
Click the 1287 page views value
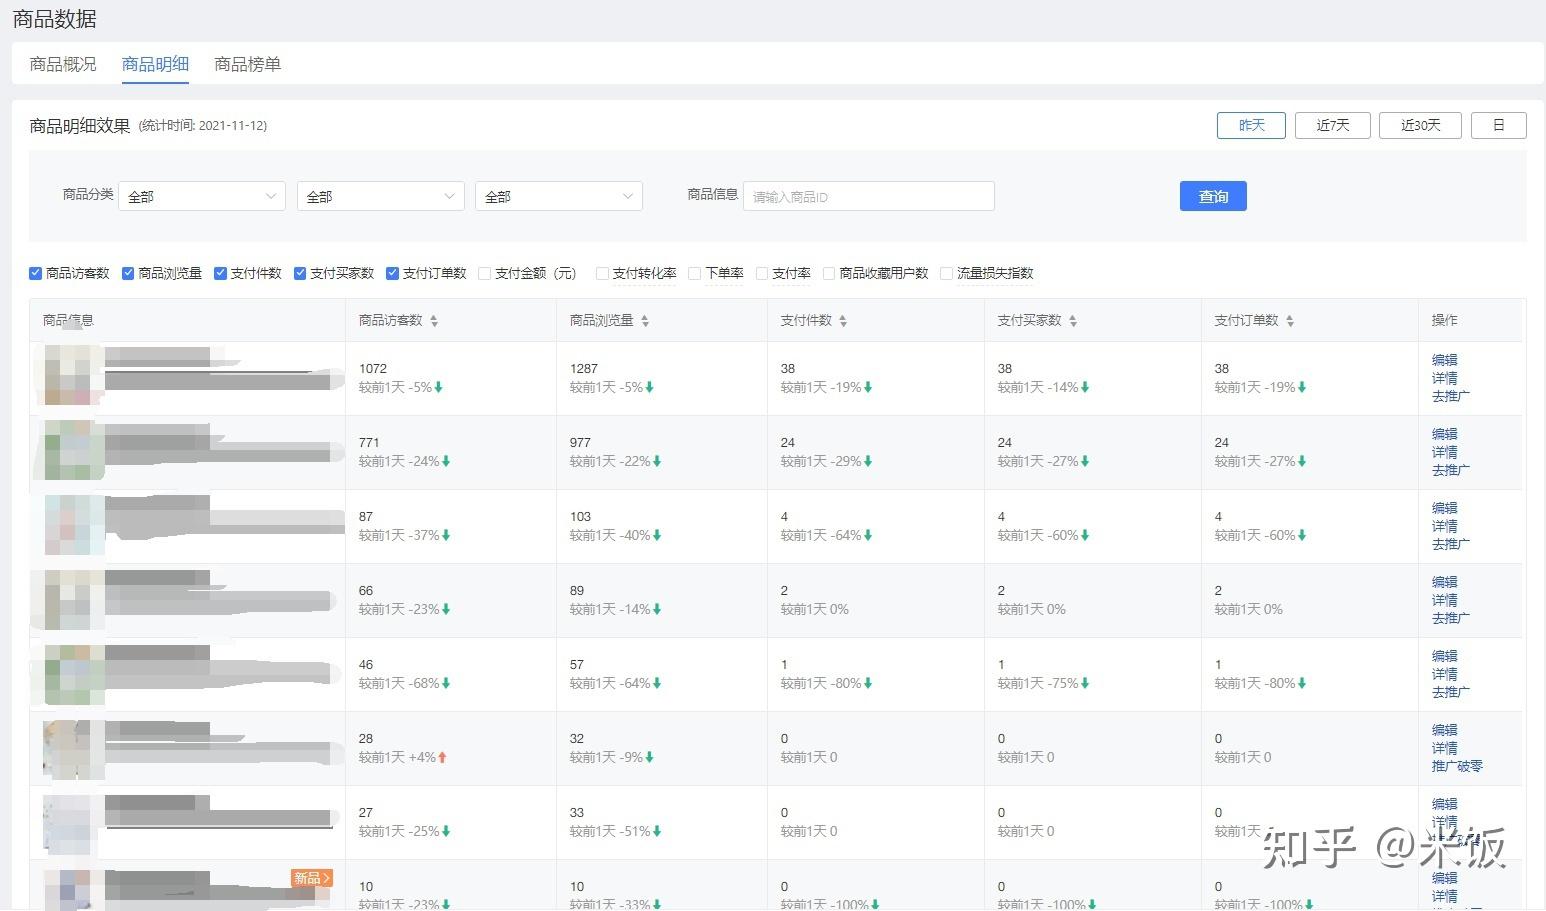click(x=584, y=369)
